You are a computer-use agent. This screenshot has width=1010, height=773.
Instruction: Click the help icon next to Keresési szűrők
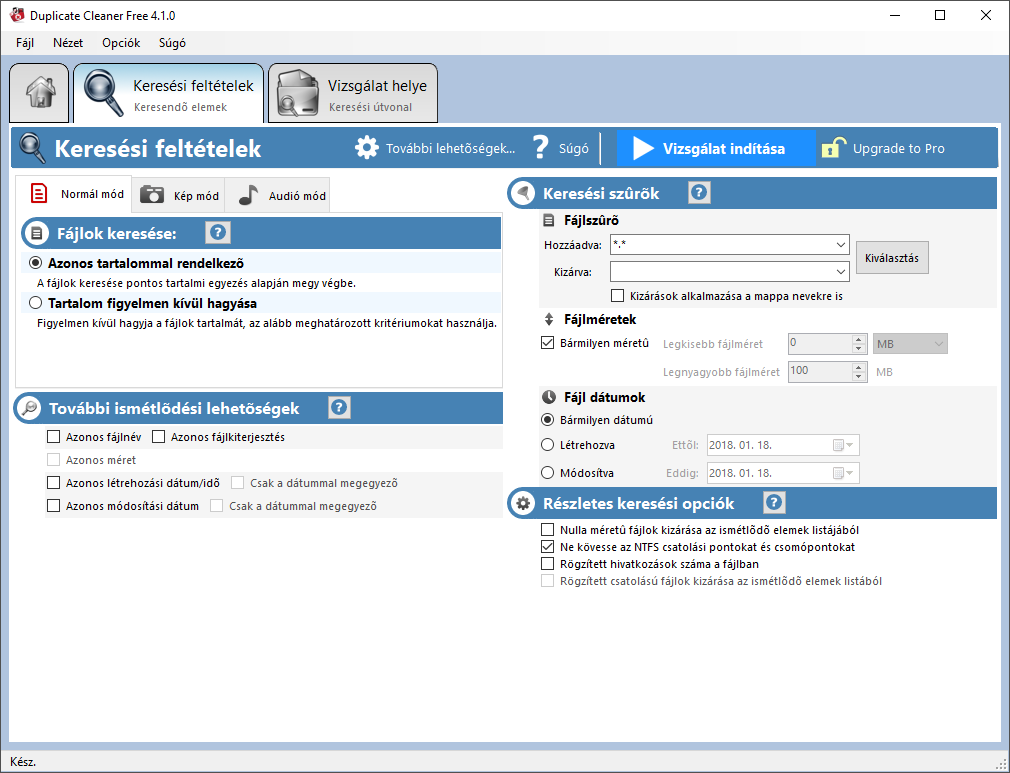(x=698, y=192)
